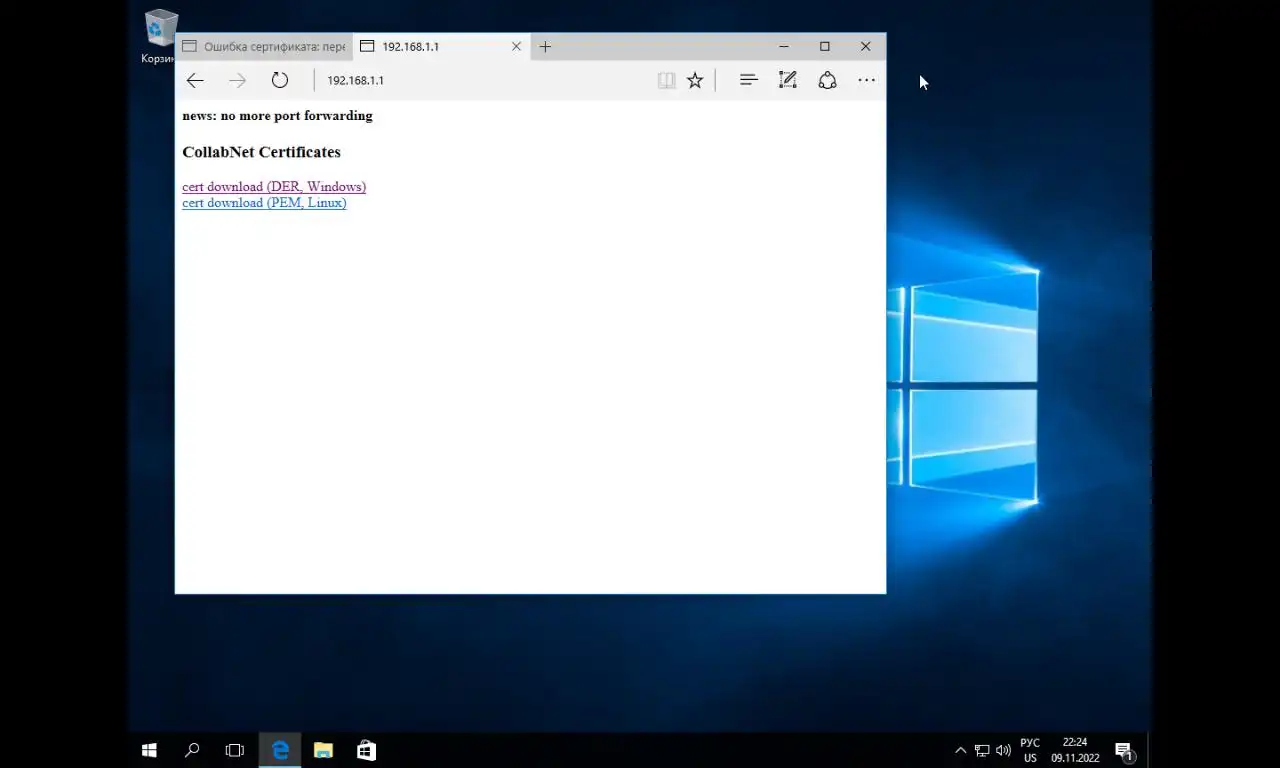The height and width of the screenshot is (768, 1280).
Task: Open the Edge Settings and more menu
Action: [x=866, y=80]
